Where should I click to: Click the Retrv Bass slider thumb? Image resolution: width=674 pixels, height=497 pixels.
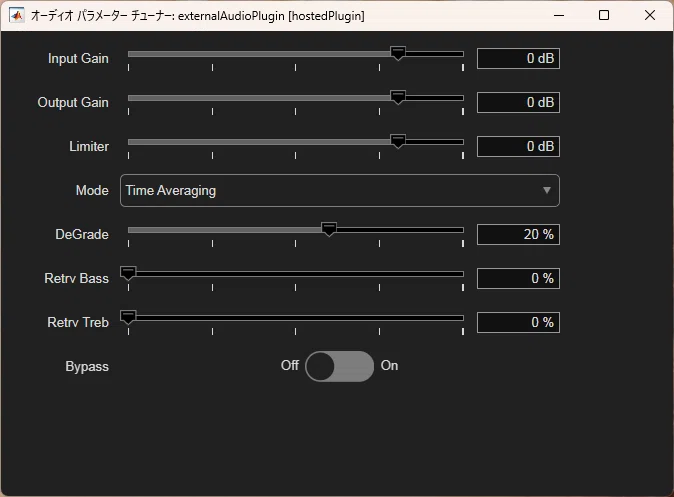point(128,273)
